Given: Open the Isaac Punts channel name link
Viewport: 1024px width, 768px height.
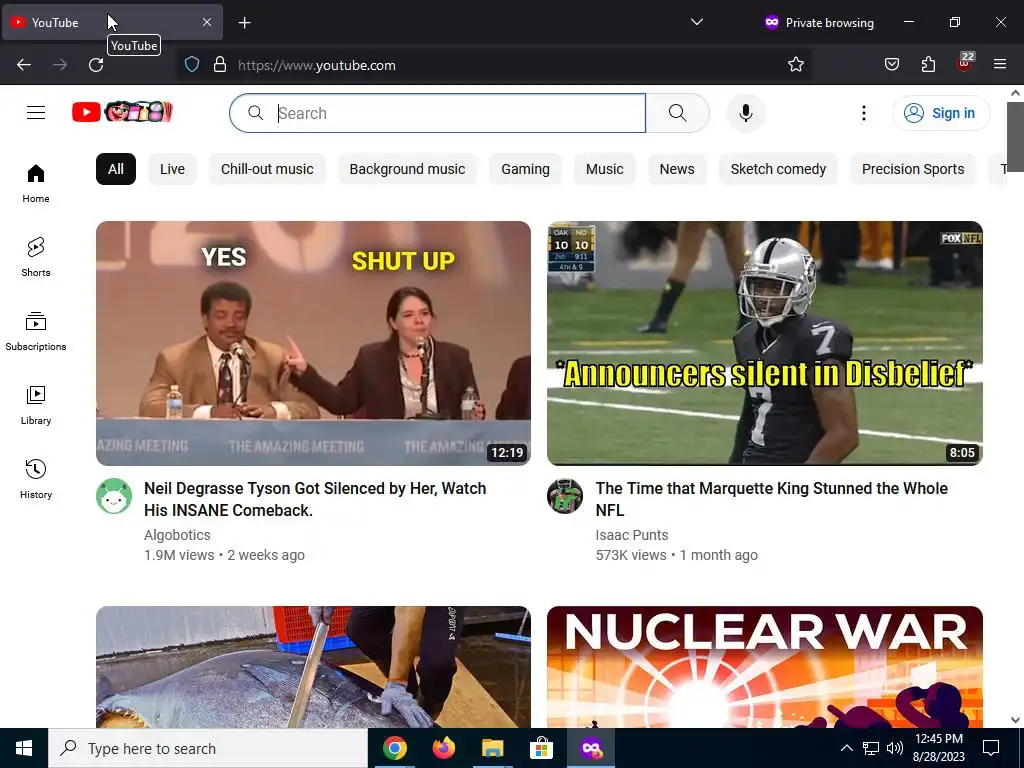Looking at the screenshot, I should pyautogui.click(x=632, y=535).
